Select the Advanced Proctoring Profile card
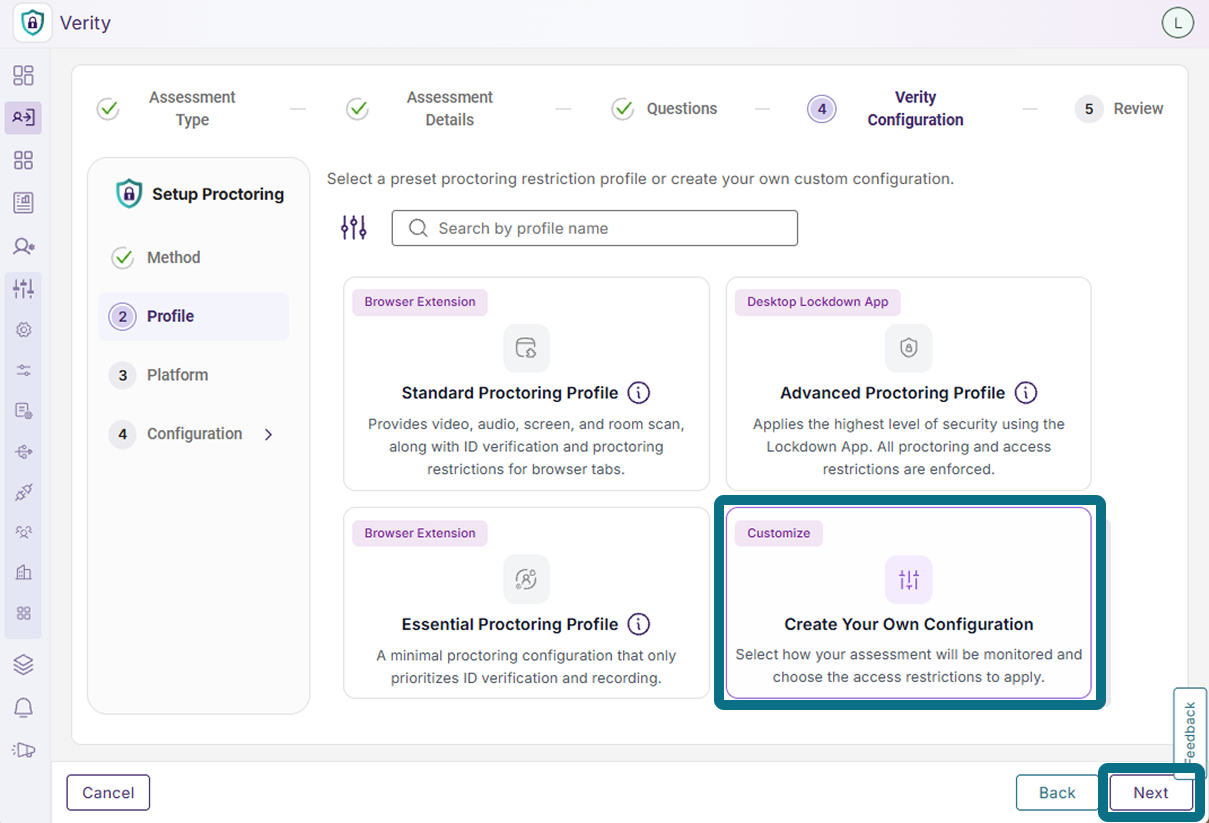1209x823 pixels. 908,384
